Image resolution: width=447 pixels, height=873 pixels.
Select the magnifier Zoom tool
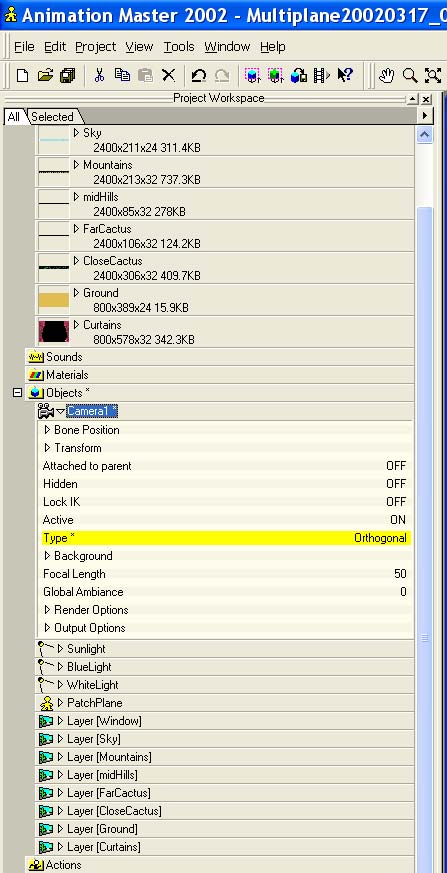(x=410, y=75)
